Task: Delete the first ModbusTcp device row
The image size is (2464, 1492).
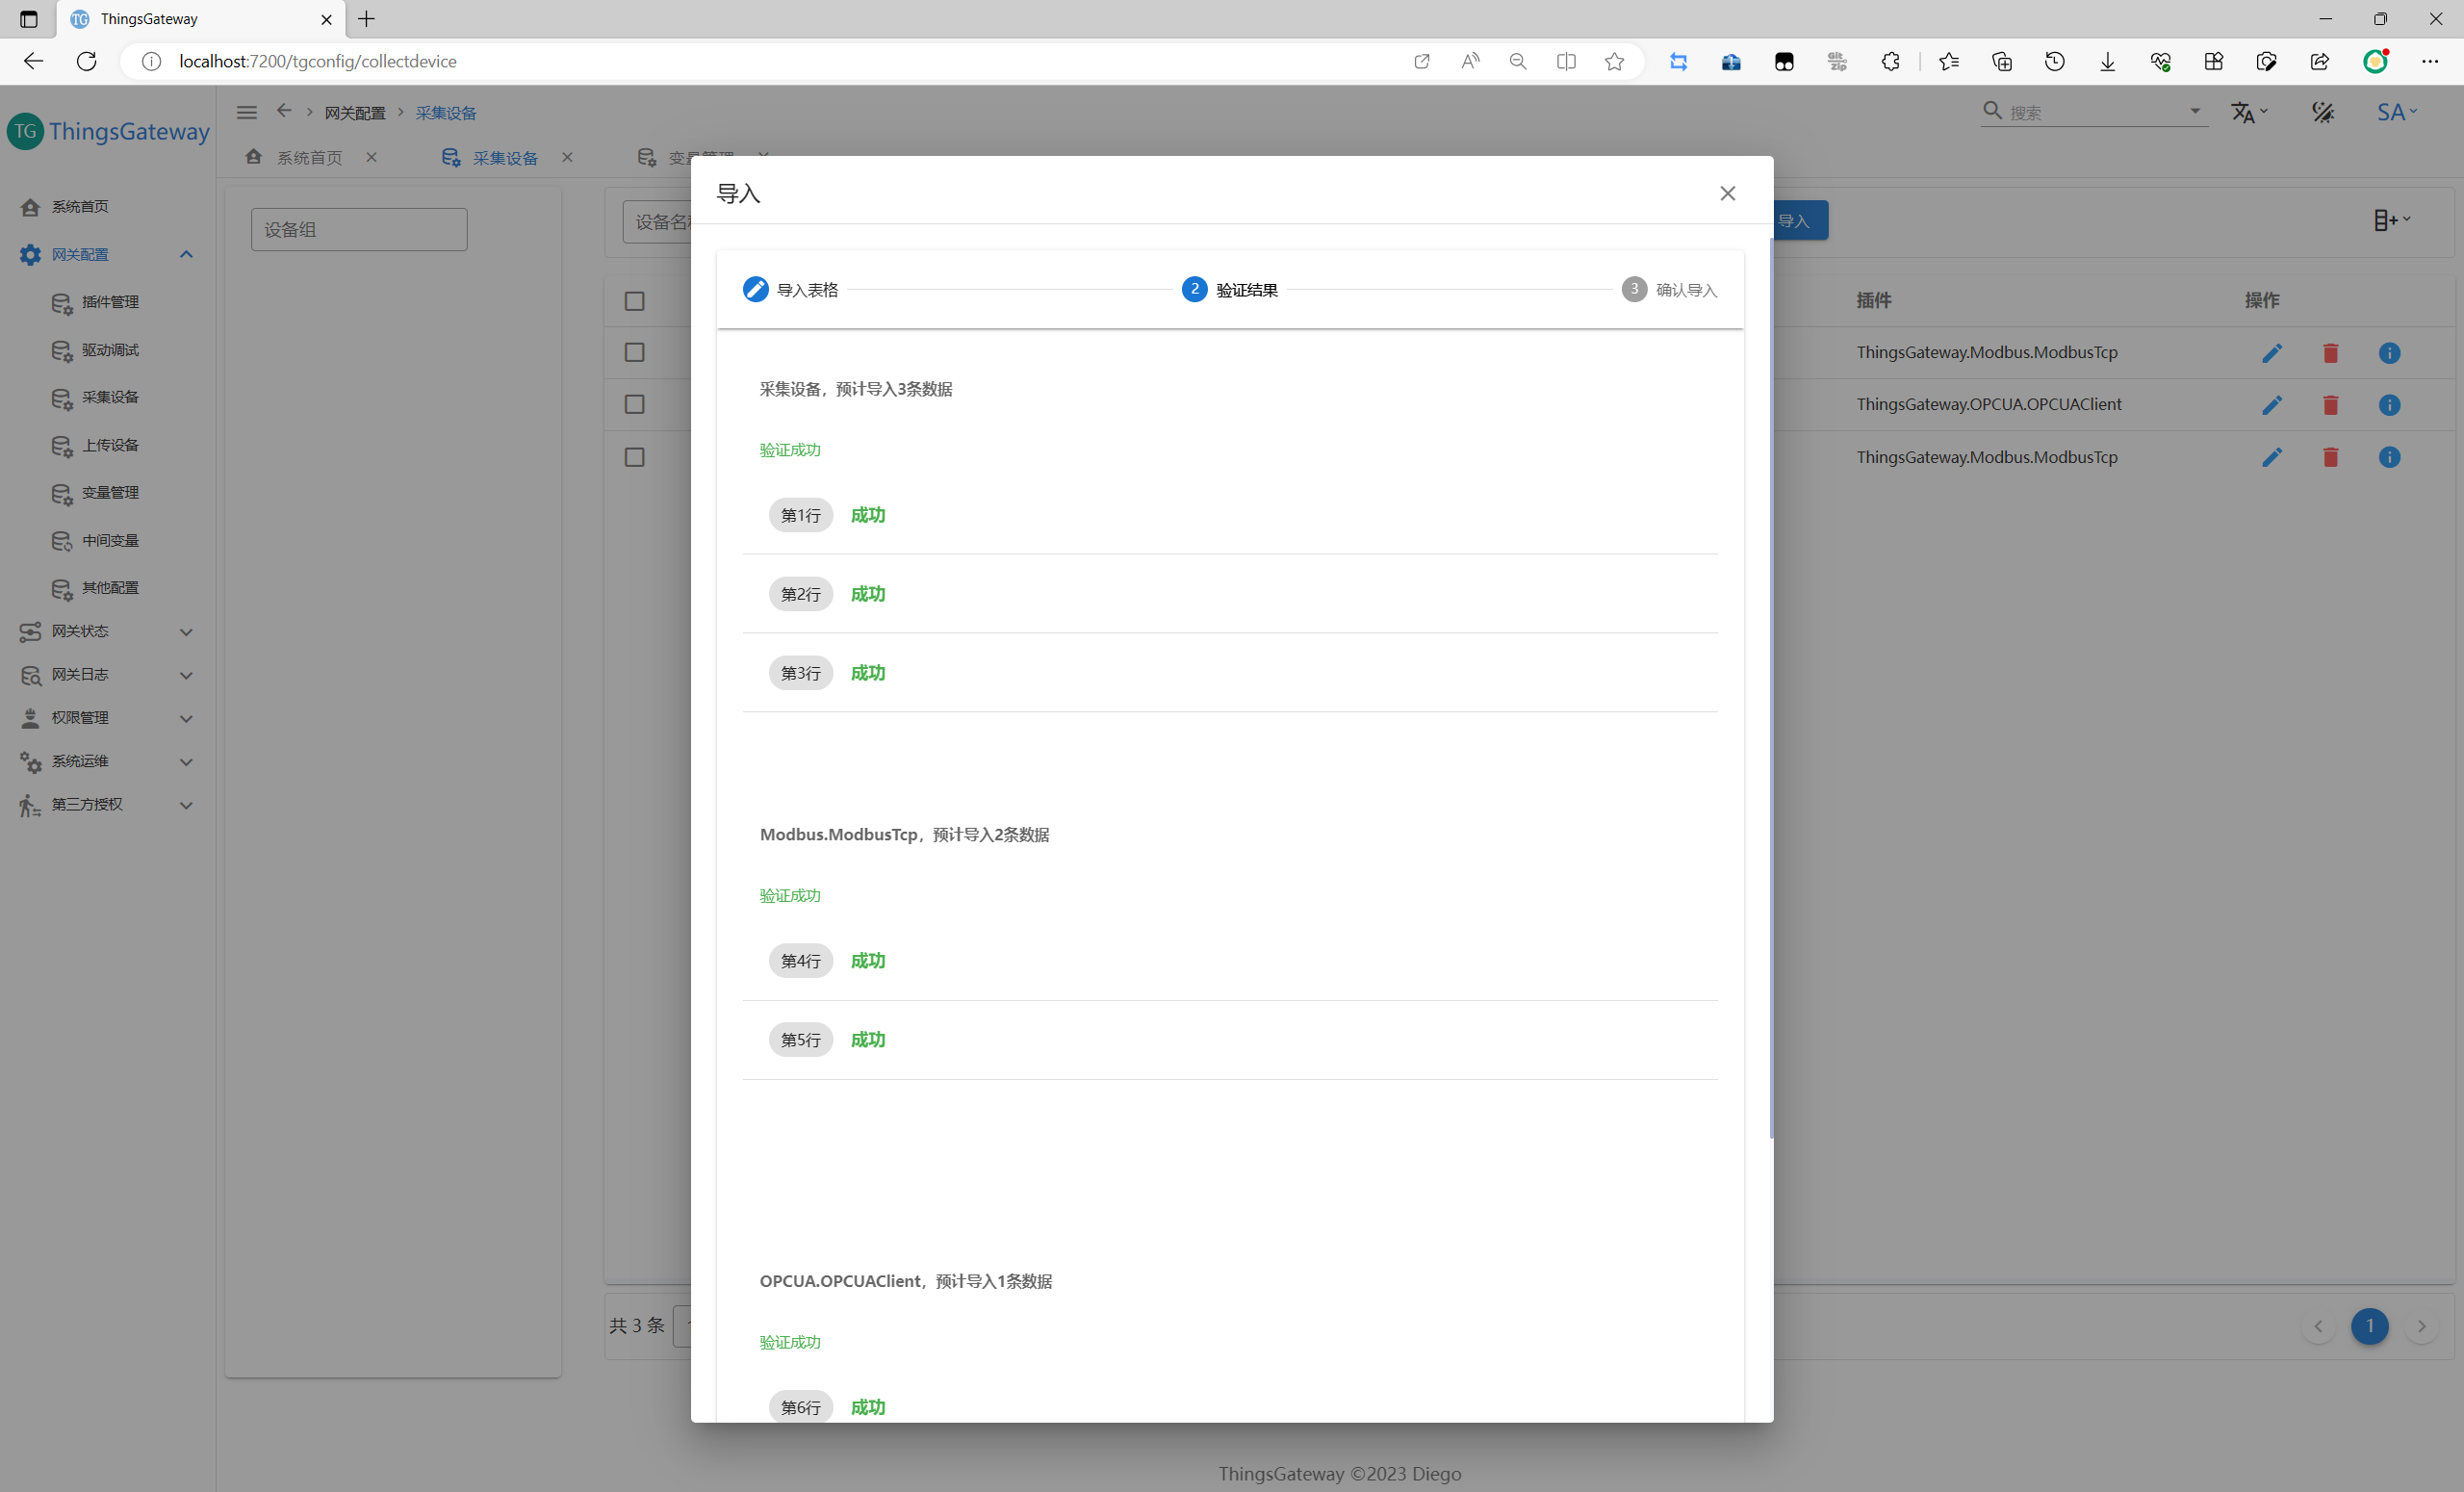Action: click(2330, 353)
